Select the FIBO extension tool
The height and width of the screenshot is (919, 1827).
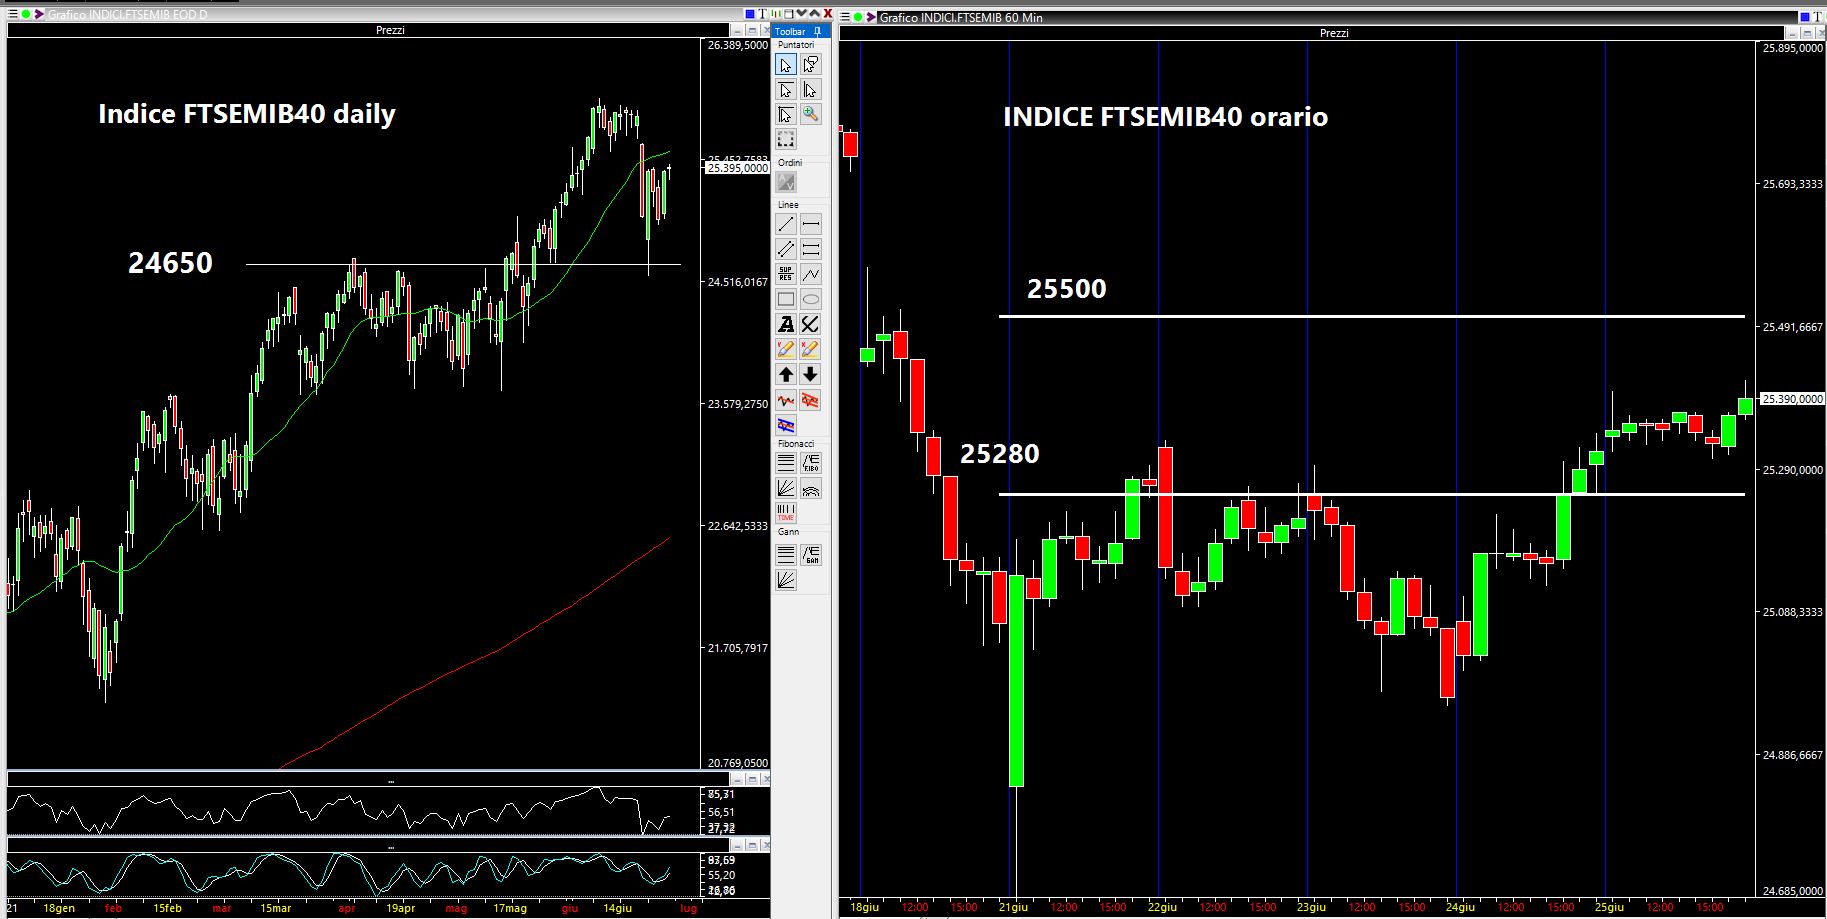tap(810, 463)
